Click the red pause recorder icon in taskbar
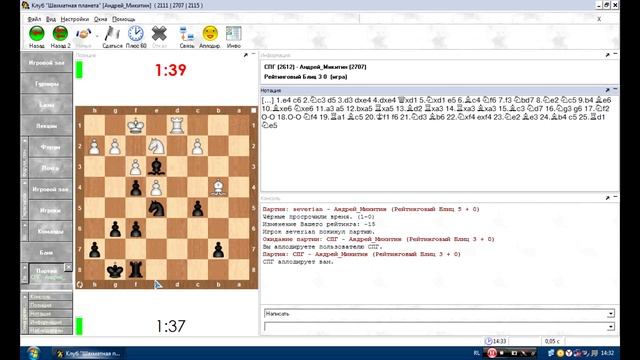The image size is (640, 360). click(492, 353)
